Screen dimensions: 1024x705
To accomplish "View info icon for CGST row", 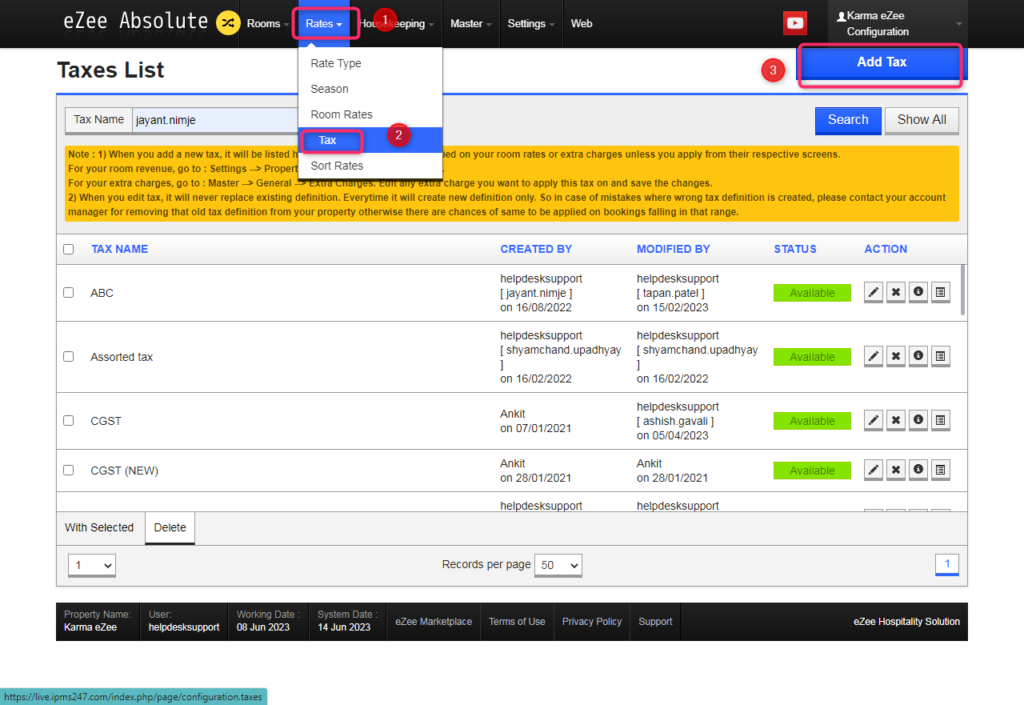I will pos(918,420).
